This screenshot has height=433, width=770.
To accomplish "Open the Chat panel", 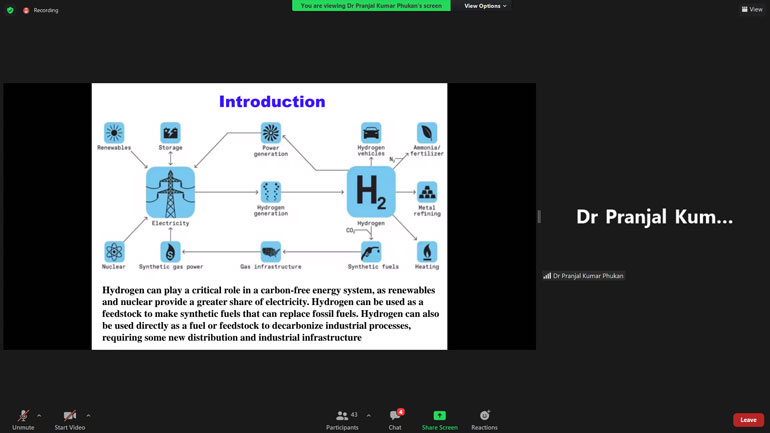I will point(395,418).
